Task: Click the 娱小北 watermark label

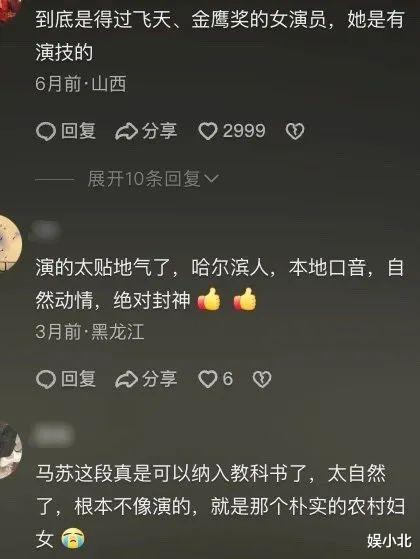Action: (389, 540)
